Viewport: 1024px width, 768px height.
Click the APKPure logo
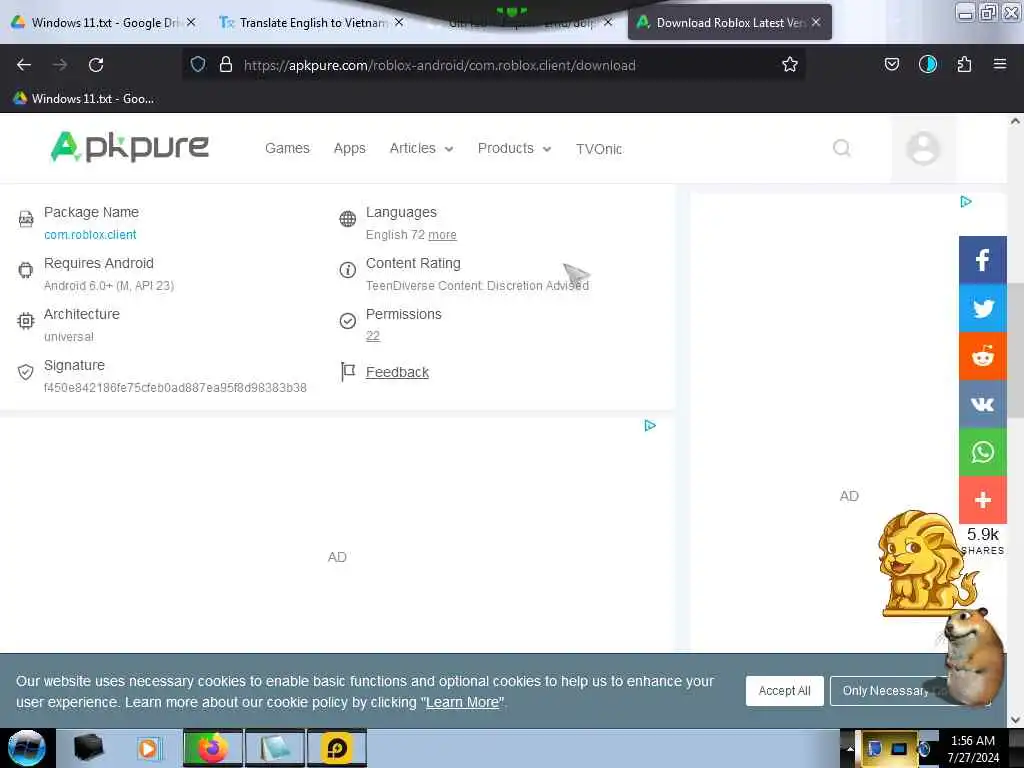(x=129, y=146)
